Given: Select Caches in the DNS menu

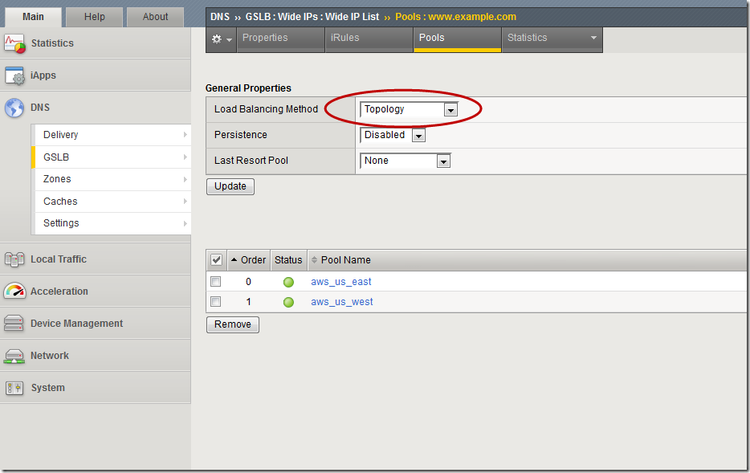Looking at the screenshot, I should [113, 201].
